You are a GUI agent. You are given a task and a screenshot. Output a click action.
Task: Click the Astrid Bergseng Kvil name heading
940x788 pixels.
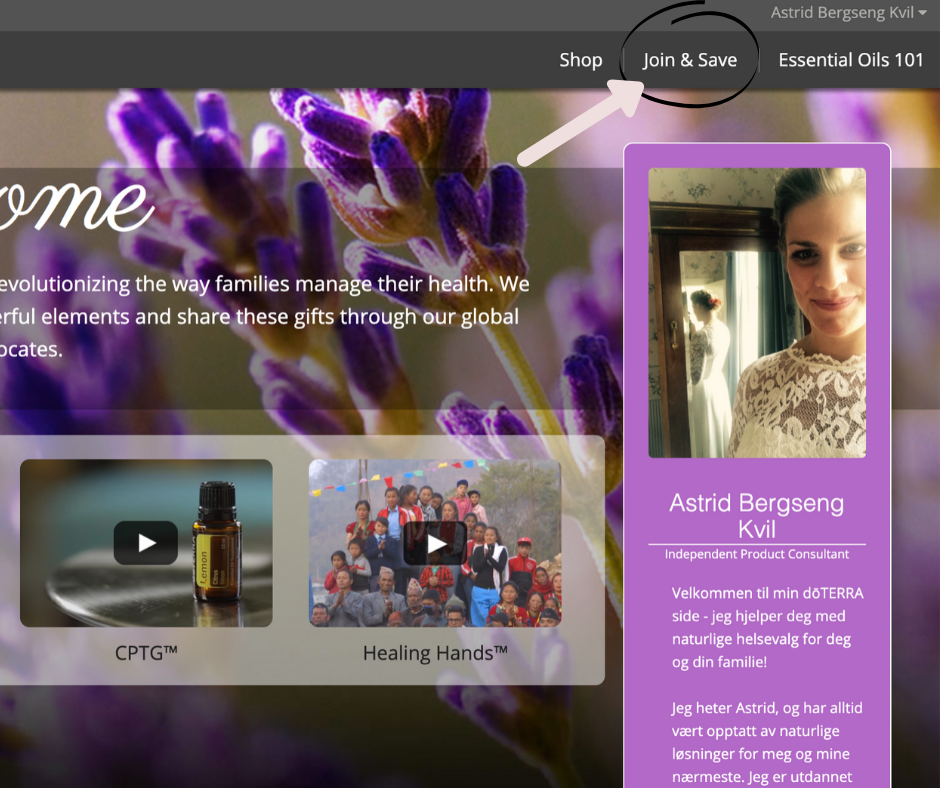(757, 516)
